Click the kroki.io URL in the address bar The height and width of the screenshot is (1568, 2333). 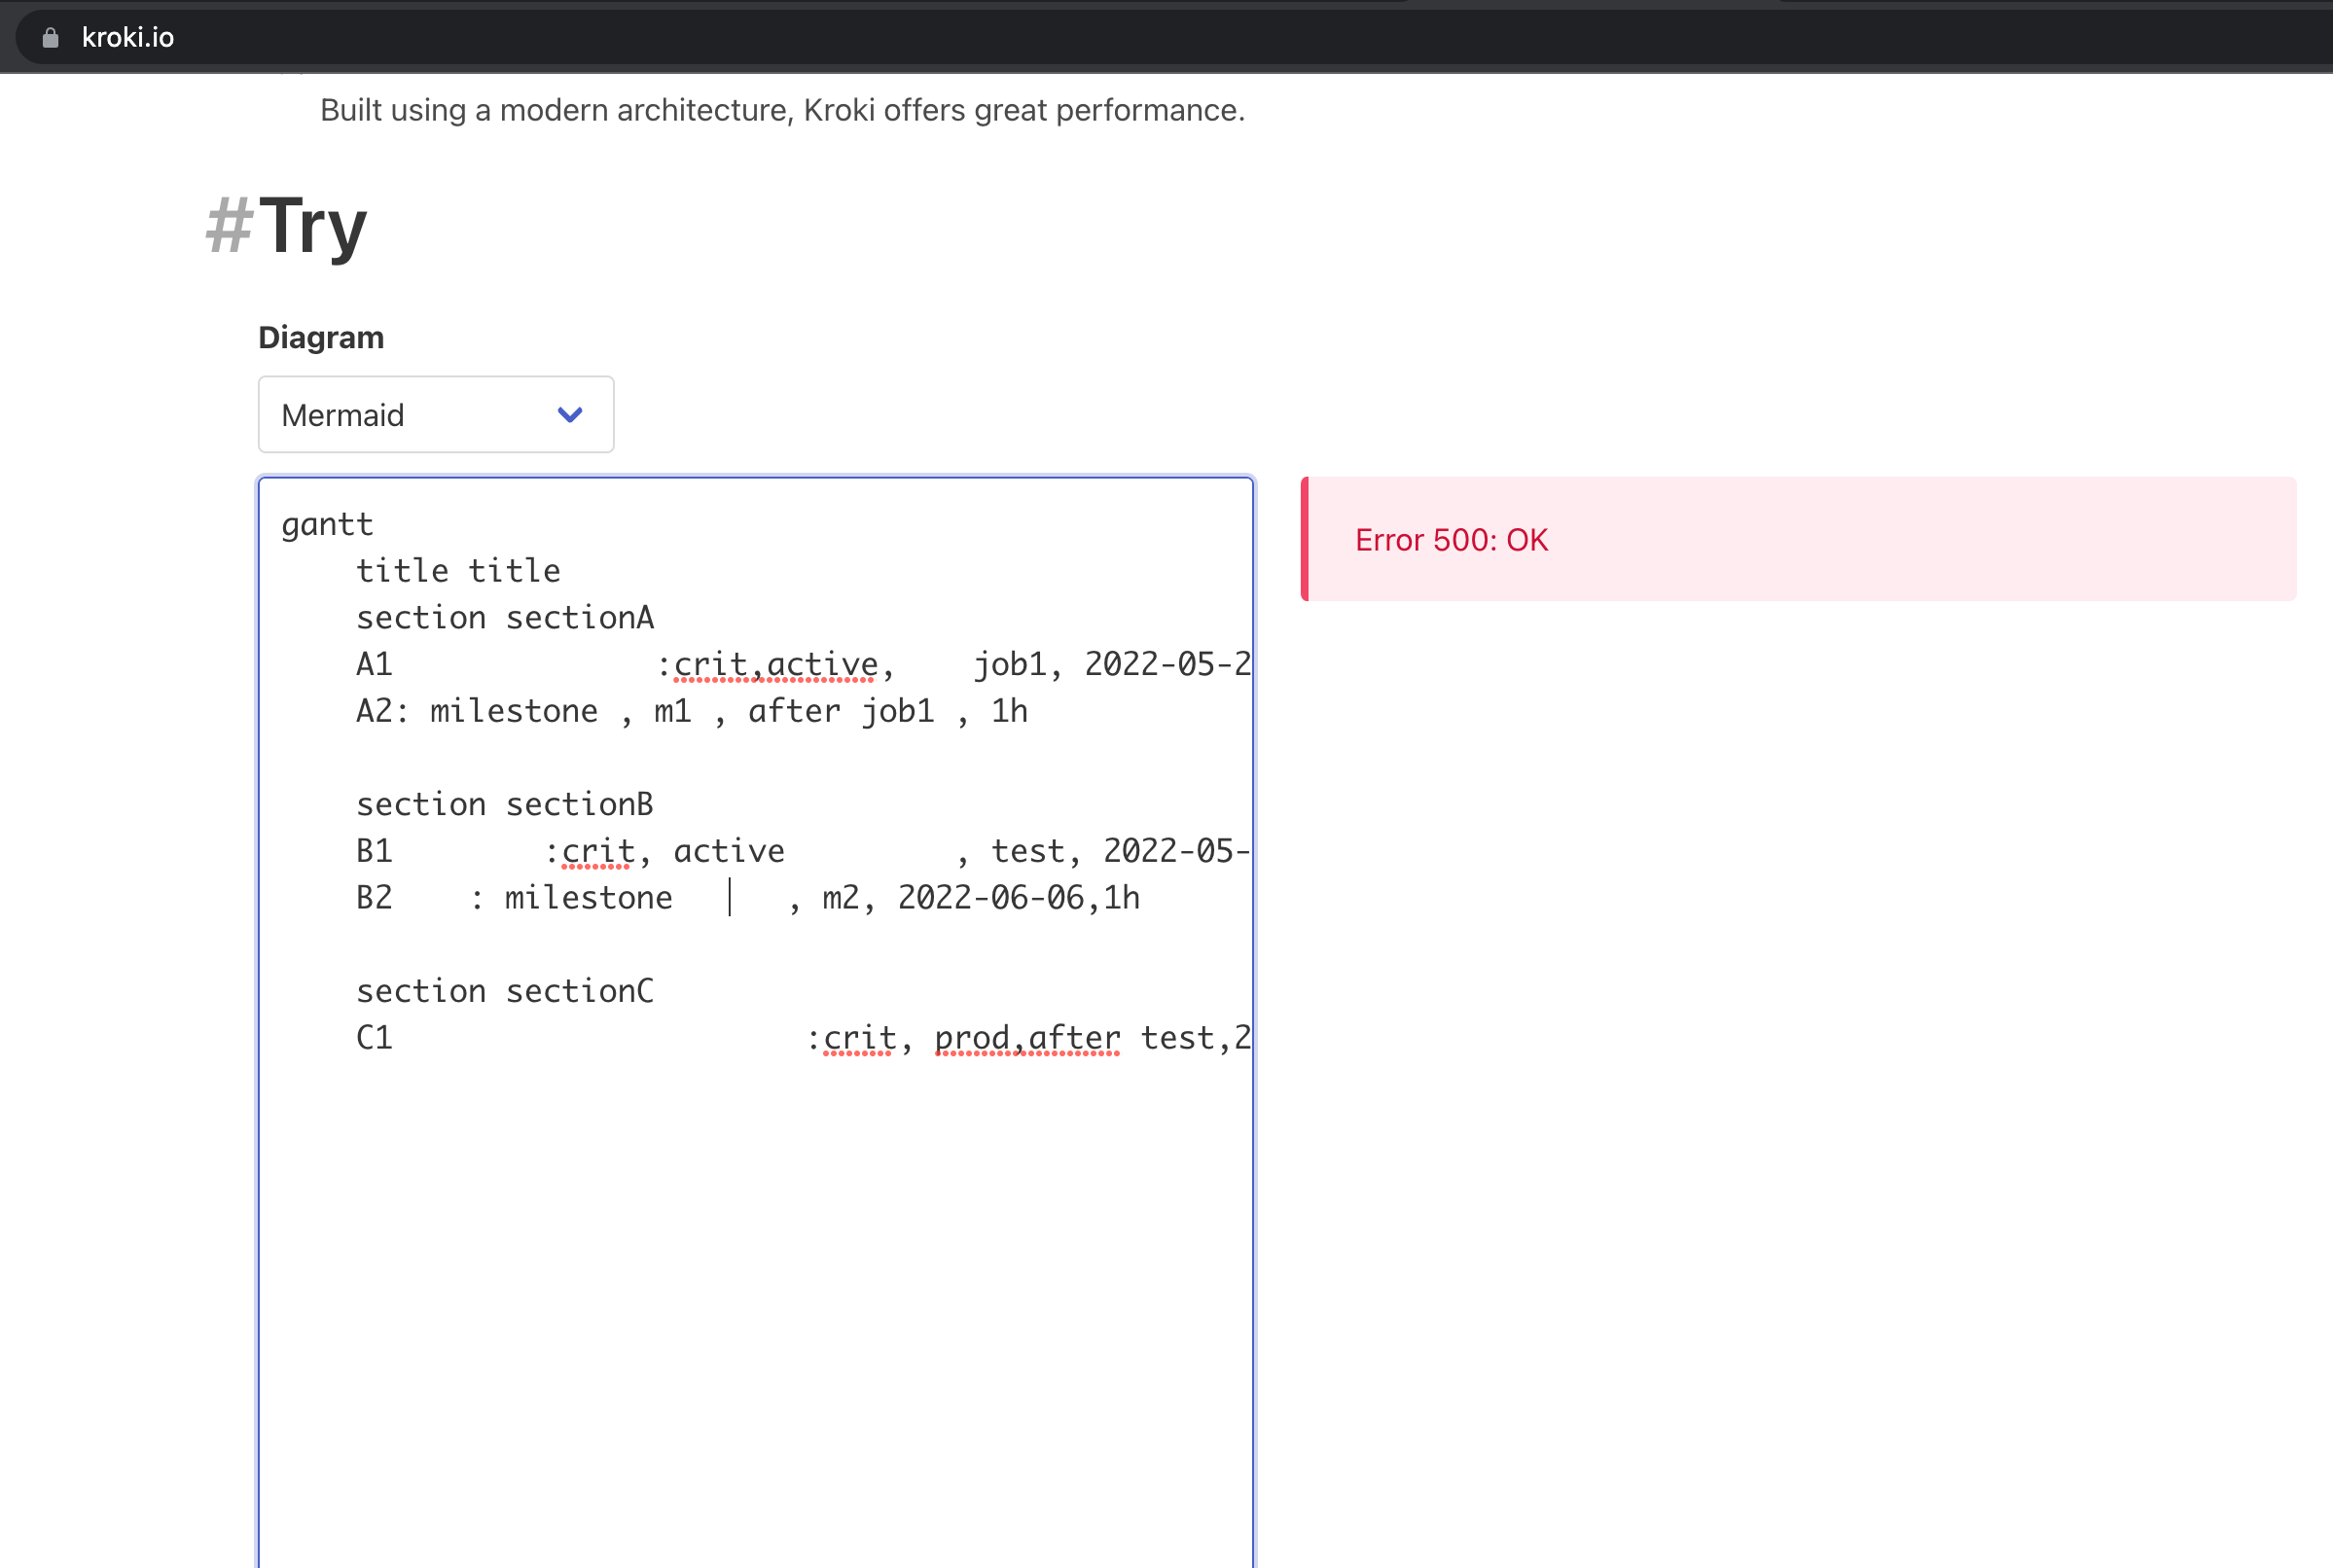point(128,37)
